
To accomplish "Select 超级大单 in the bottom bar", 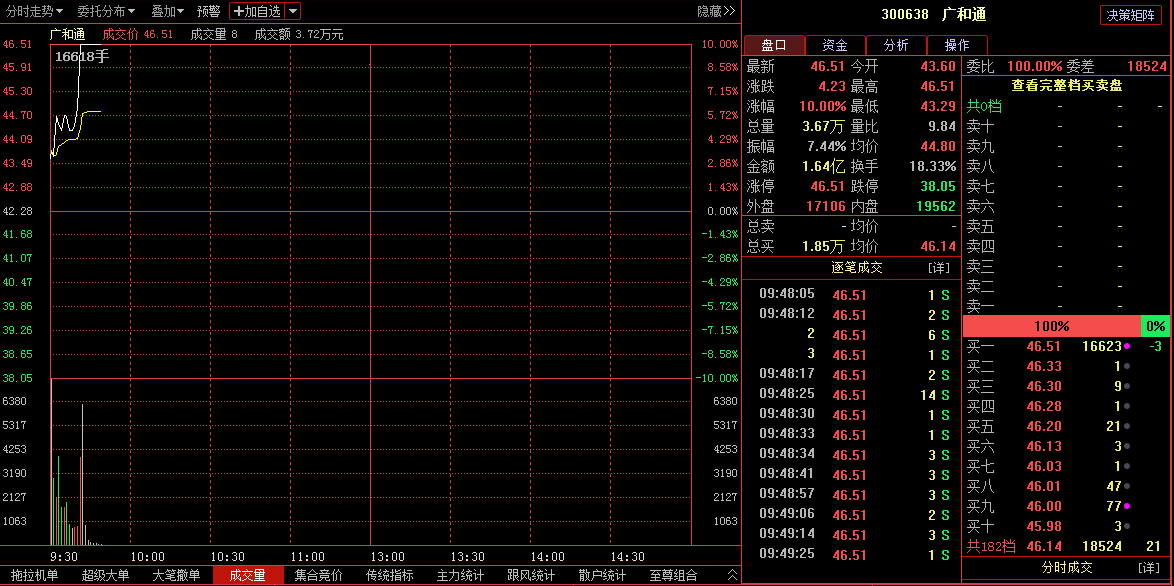I will 105,576.
